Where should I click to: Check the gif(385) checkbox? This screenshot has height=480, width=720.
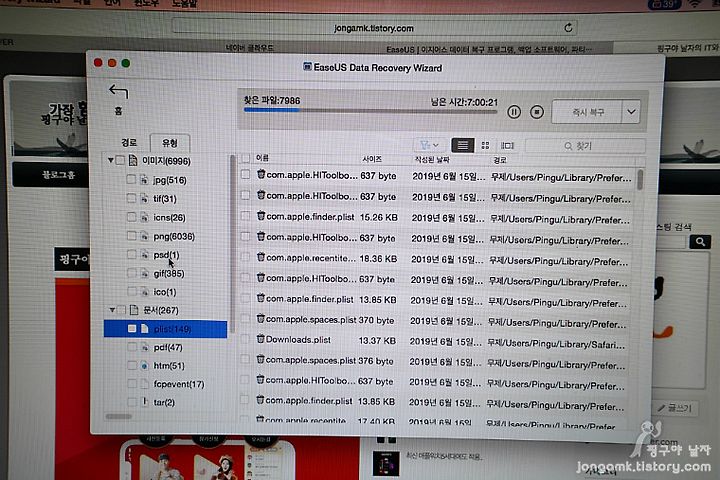tap(131, 273)
